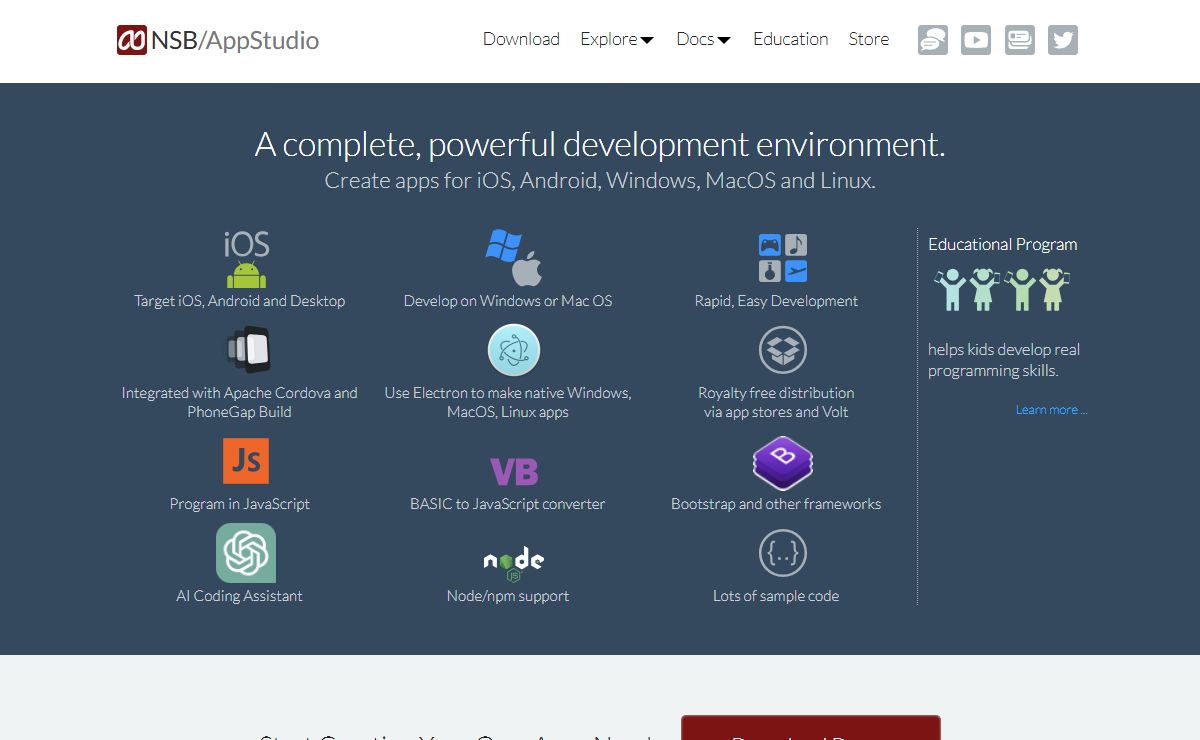The height and width of the screenshot is (740, 1200).
Task: Click Bootstrap and other frameworks label
Action: pyautogui.click(x=776, y=504)
